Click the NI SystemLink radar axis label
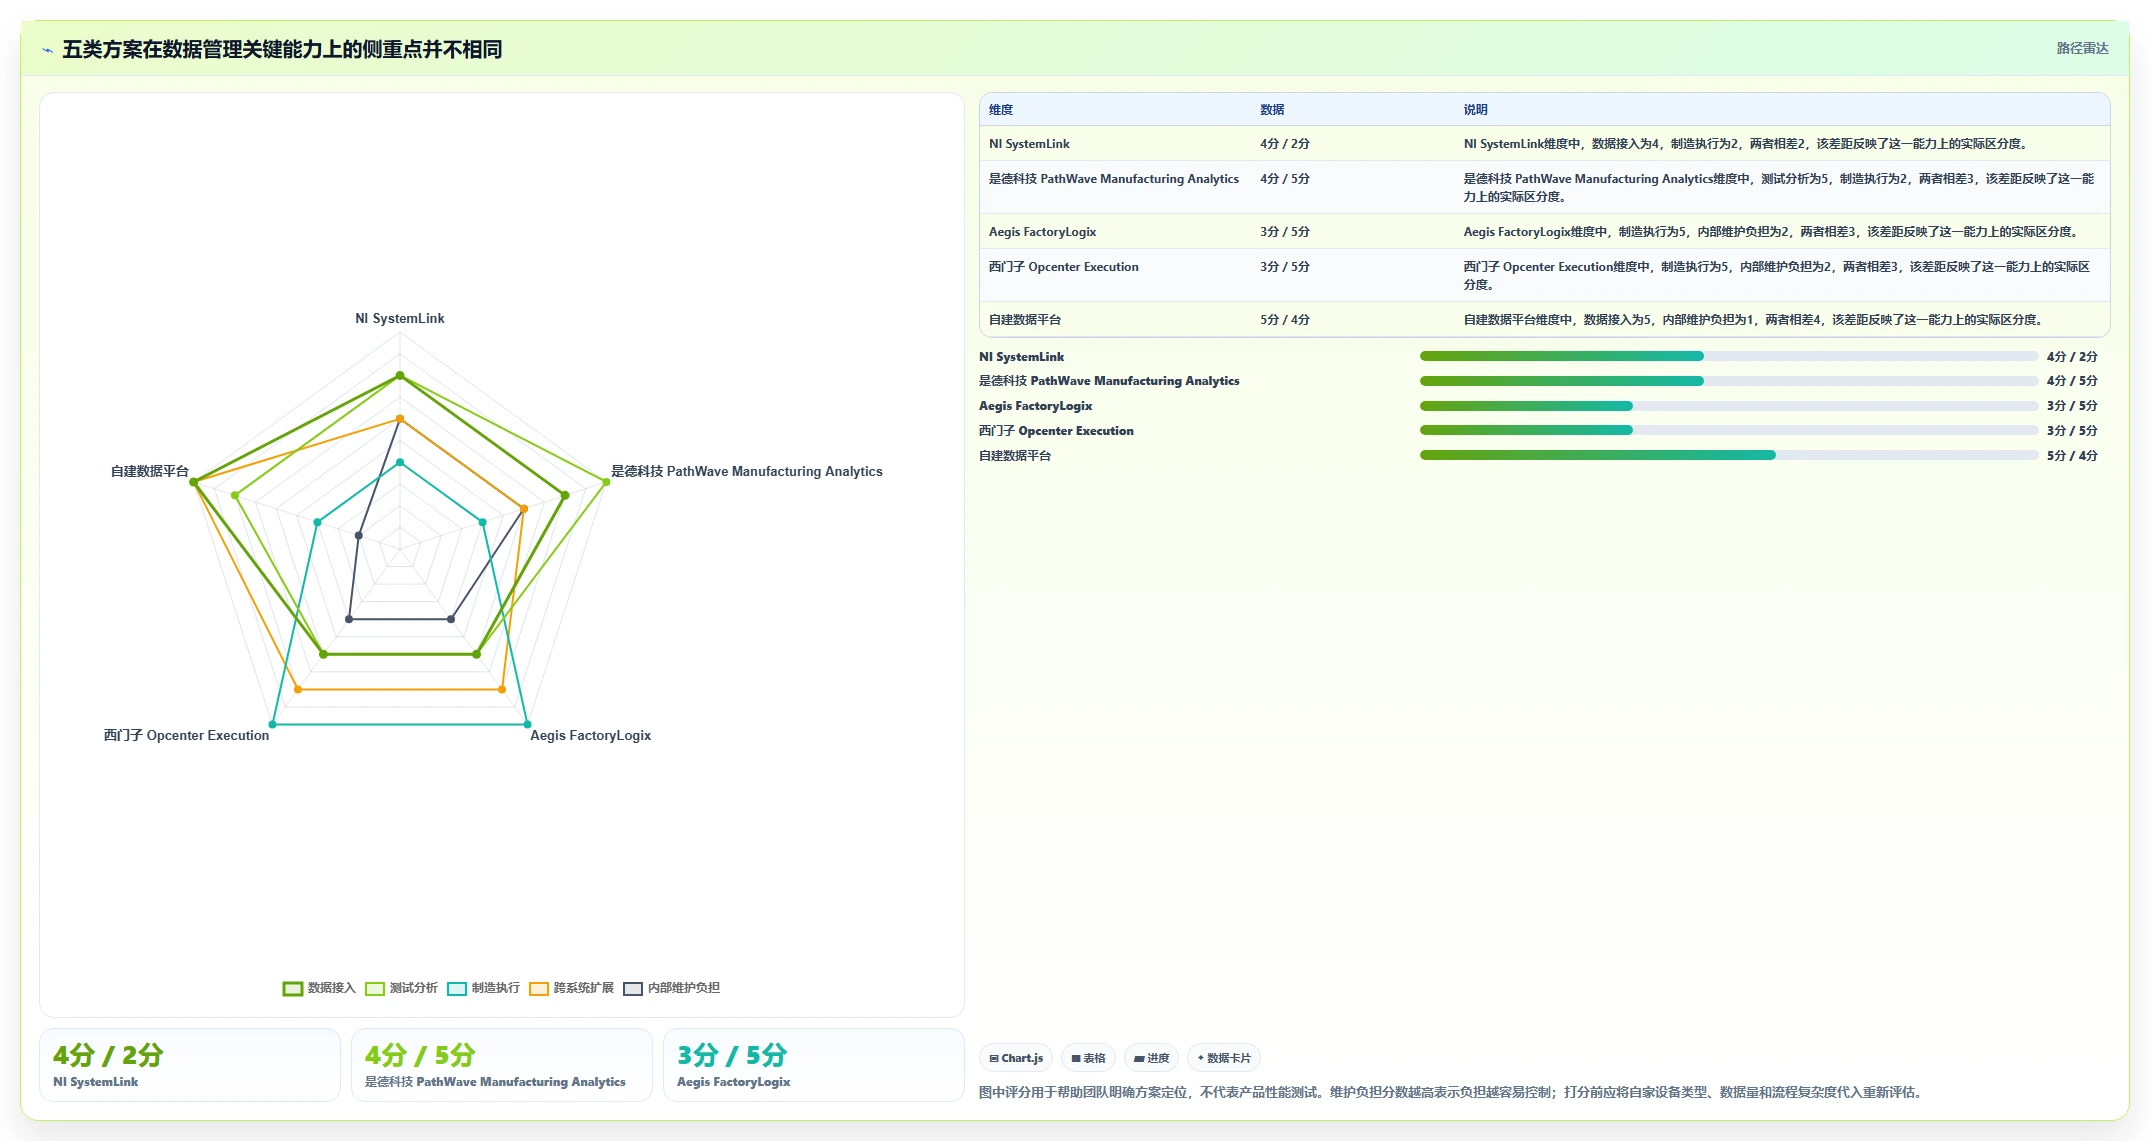This screenshot has width=2150, height=1141. point(400,319)
